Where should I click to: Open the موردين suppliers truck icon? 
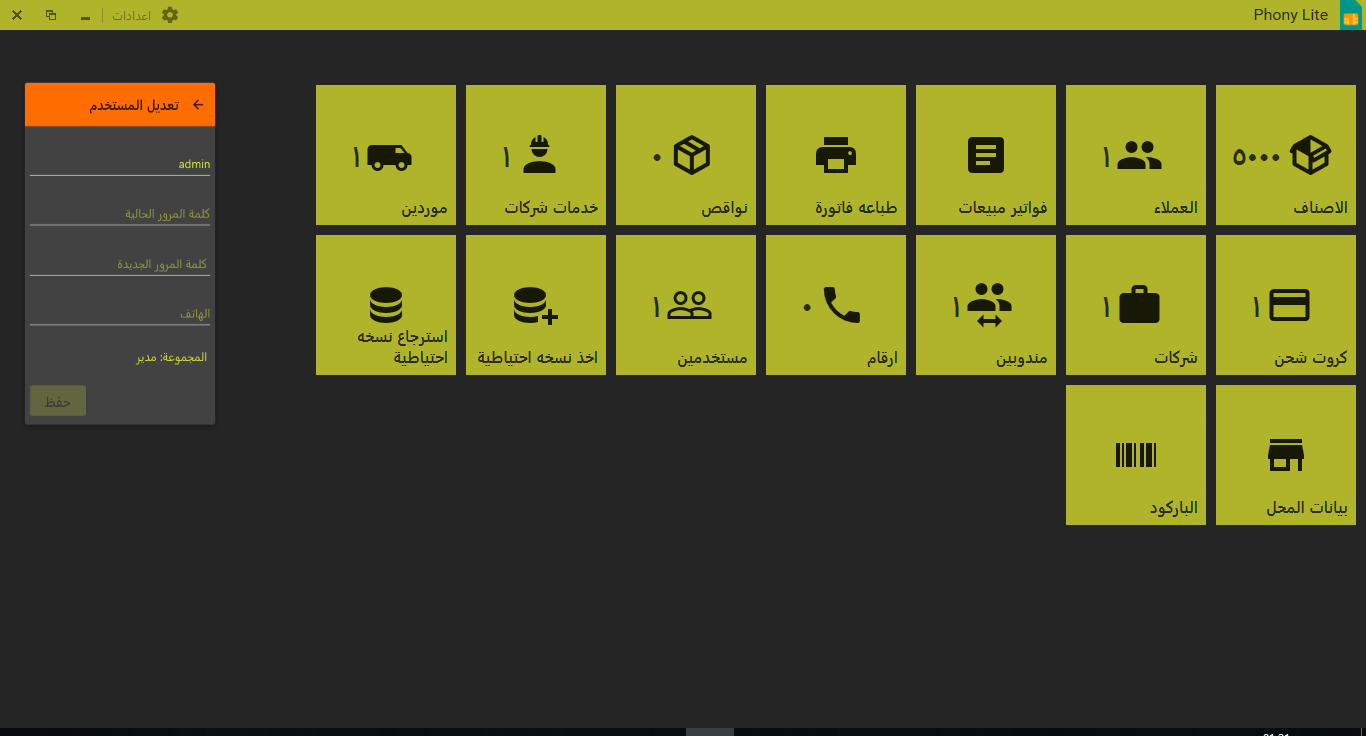click(x=390, y=156)
